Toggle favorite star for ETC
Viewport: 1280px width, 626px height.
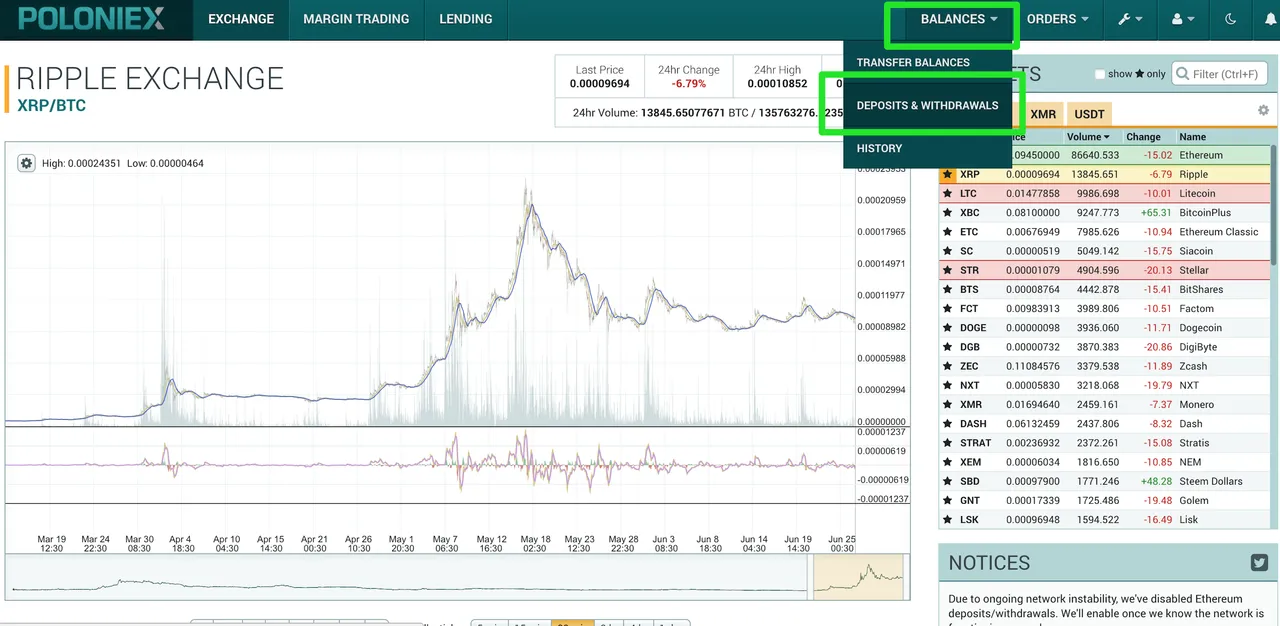947,232
